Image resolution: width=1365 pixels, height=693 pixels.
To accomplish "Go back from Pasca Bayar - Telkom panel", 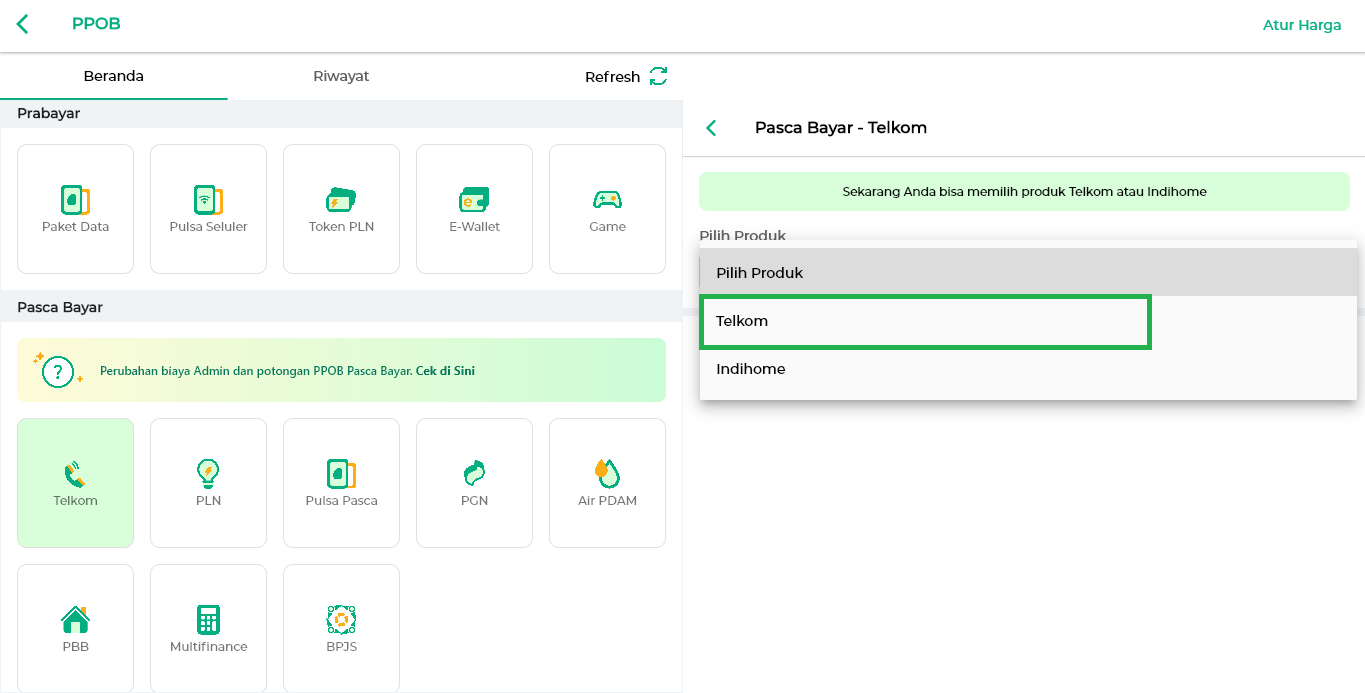I will pyautogui.click(x=711, y=128).
